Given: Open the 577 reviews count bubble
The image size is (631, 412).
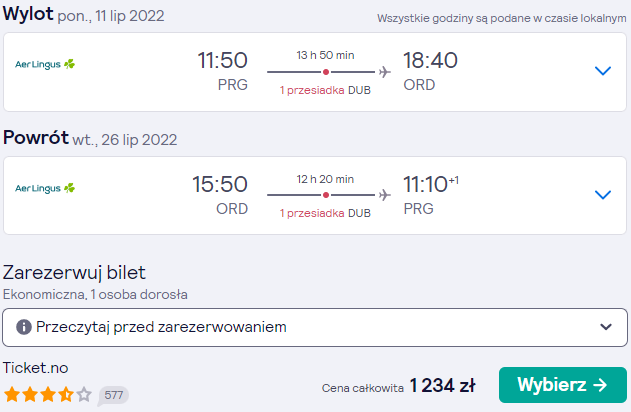Looking at the screenshot, I should point(113,396).
